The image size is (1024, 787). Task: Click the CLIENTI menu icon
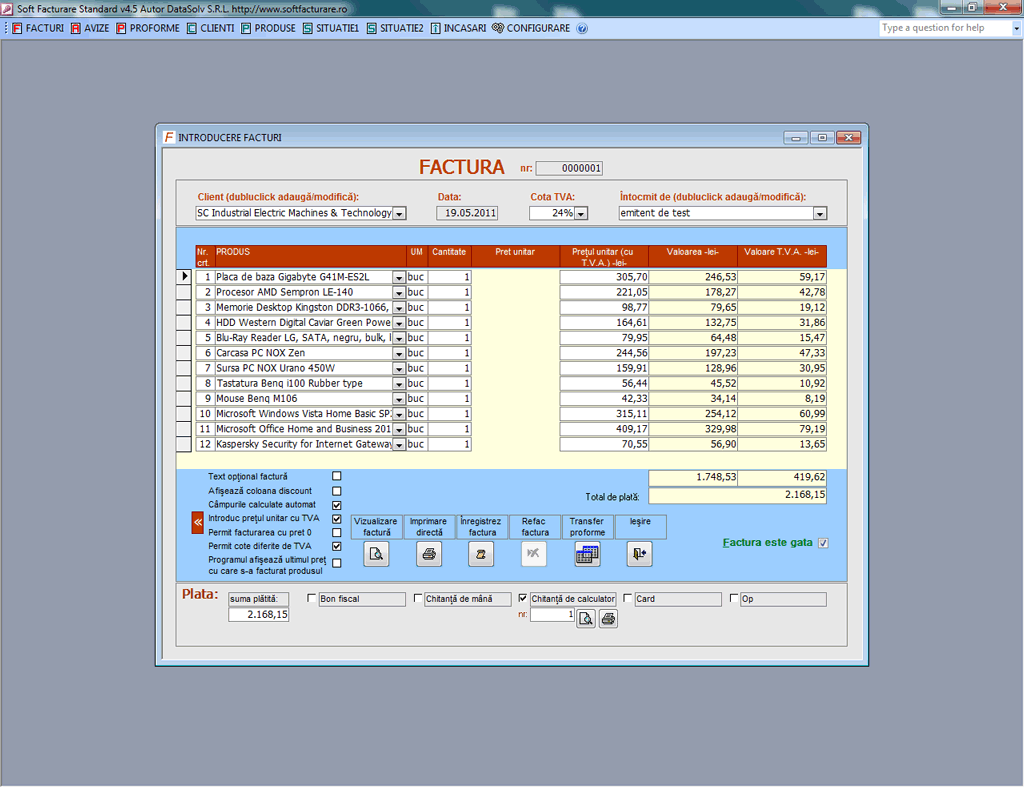pyautogui.click(x=192, y=29)
